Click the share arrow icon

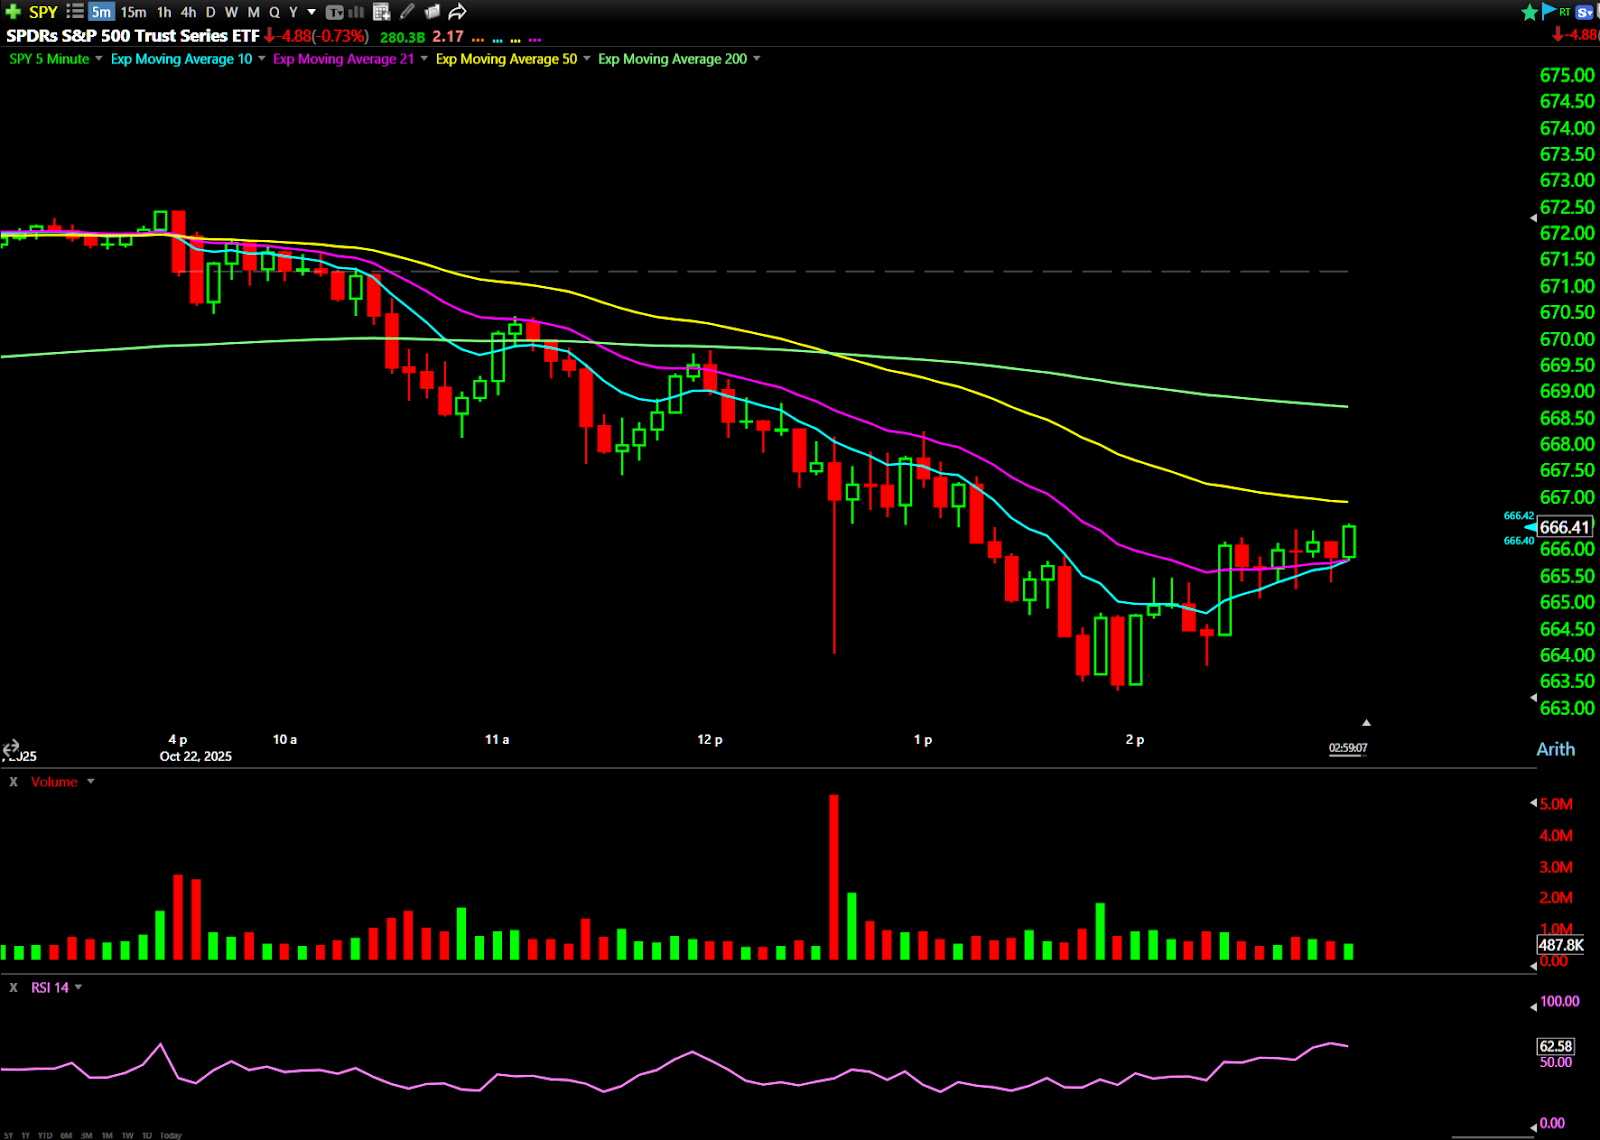tap(457, 12)
